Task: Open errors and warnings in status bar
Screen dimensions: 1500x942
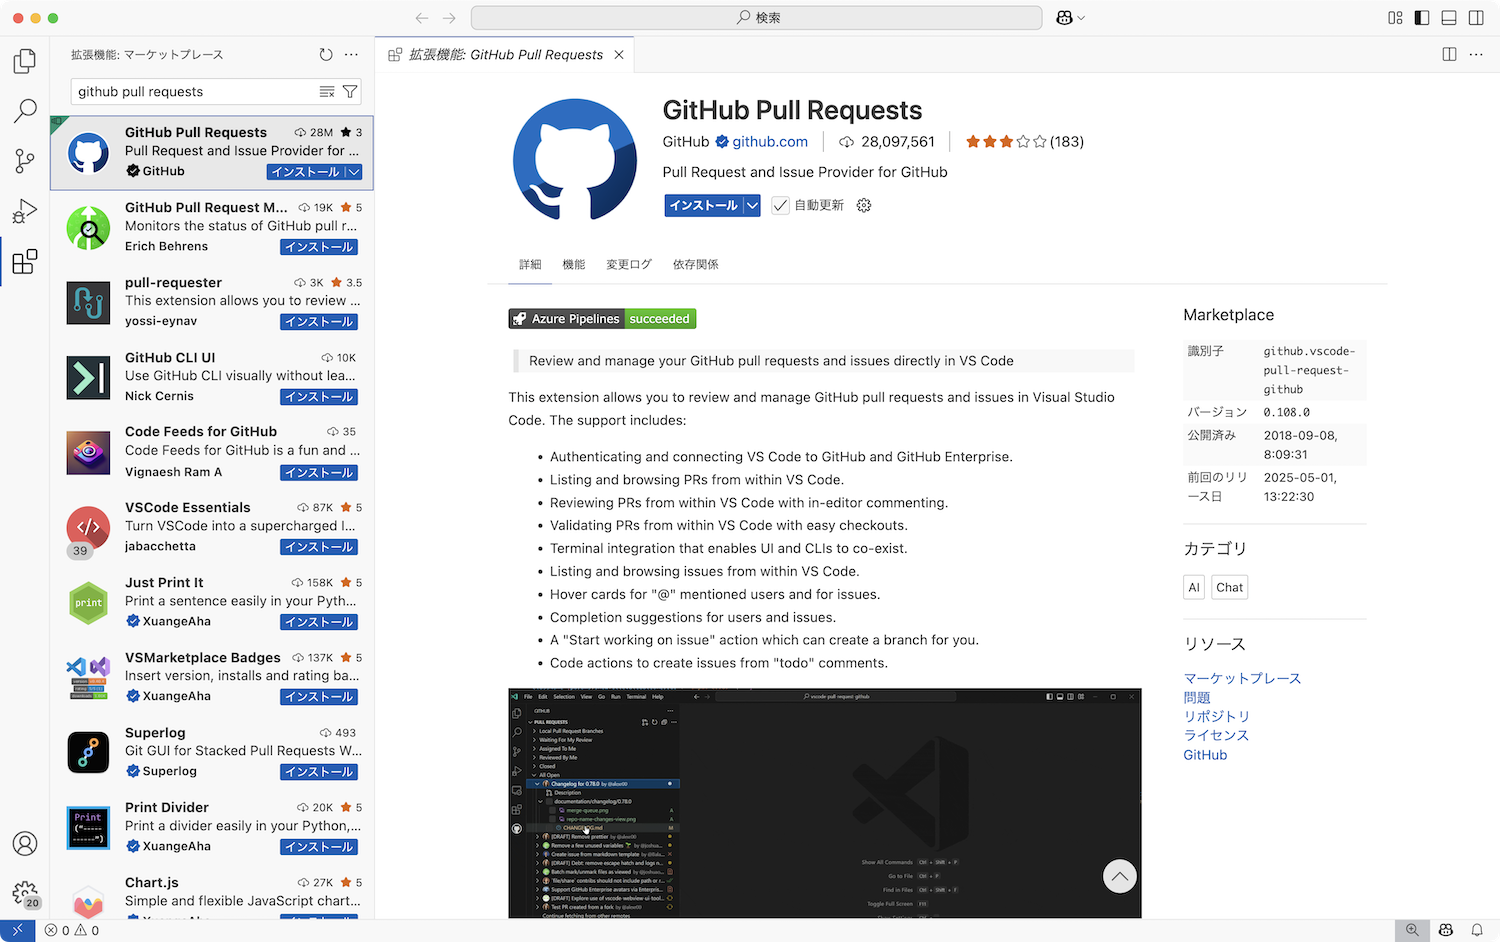Action: tap(72, 930)
